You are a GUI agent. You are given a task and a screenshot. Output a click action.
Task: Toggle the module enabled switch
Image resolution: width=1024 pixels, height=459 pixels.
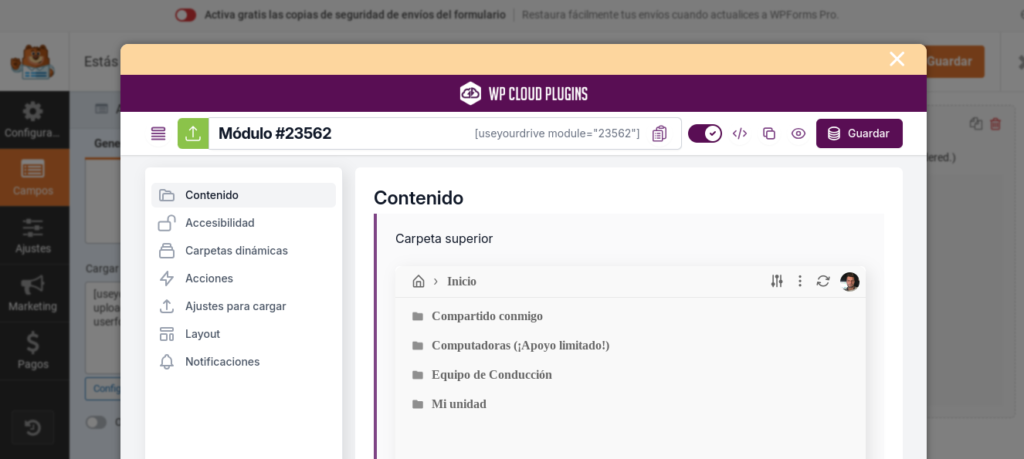point(705,134)
